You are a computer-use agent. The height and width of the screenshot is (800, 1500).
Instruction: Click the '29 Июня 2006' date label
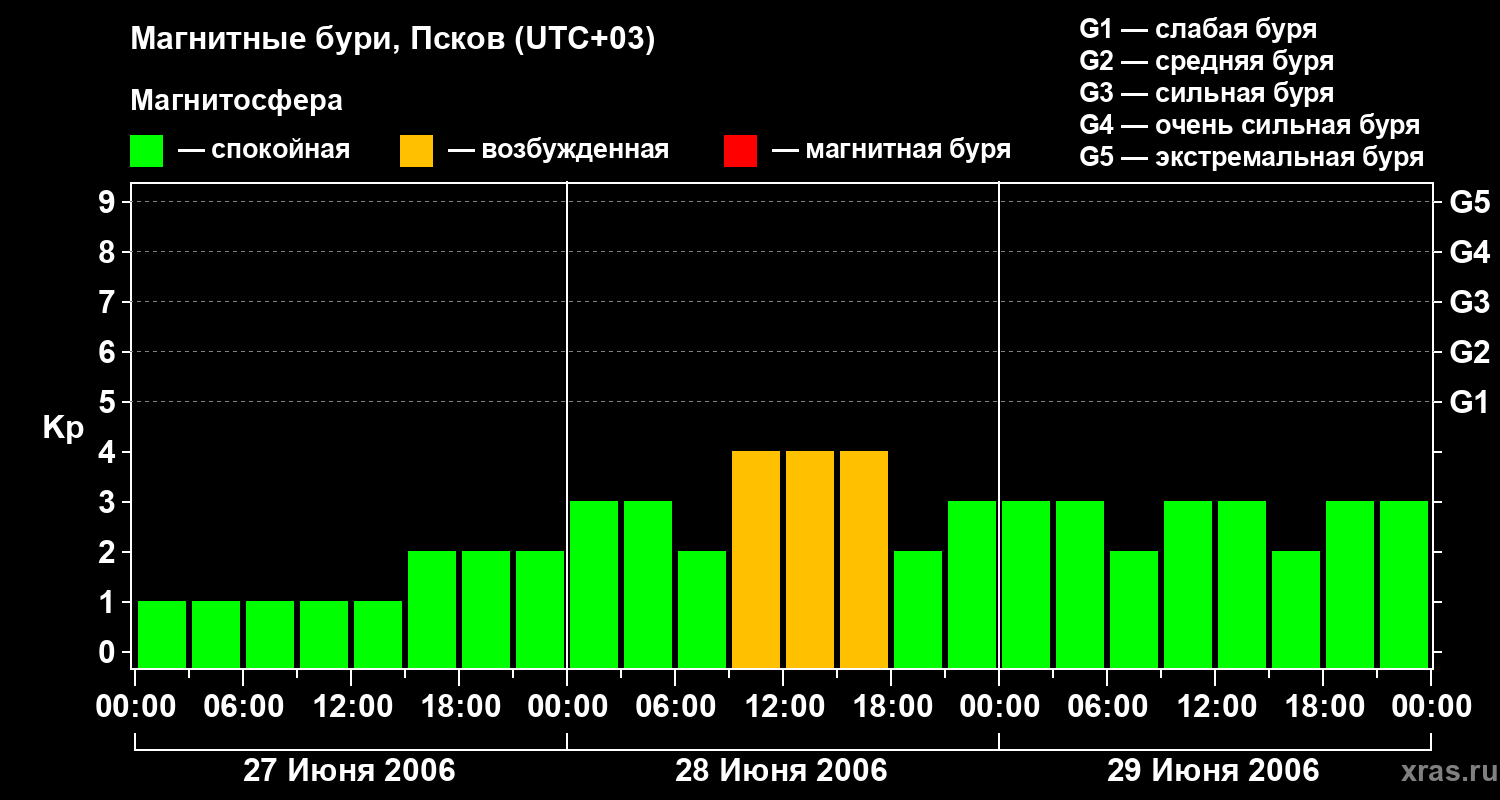(1213, 771)
